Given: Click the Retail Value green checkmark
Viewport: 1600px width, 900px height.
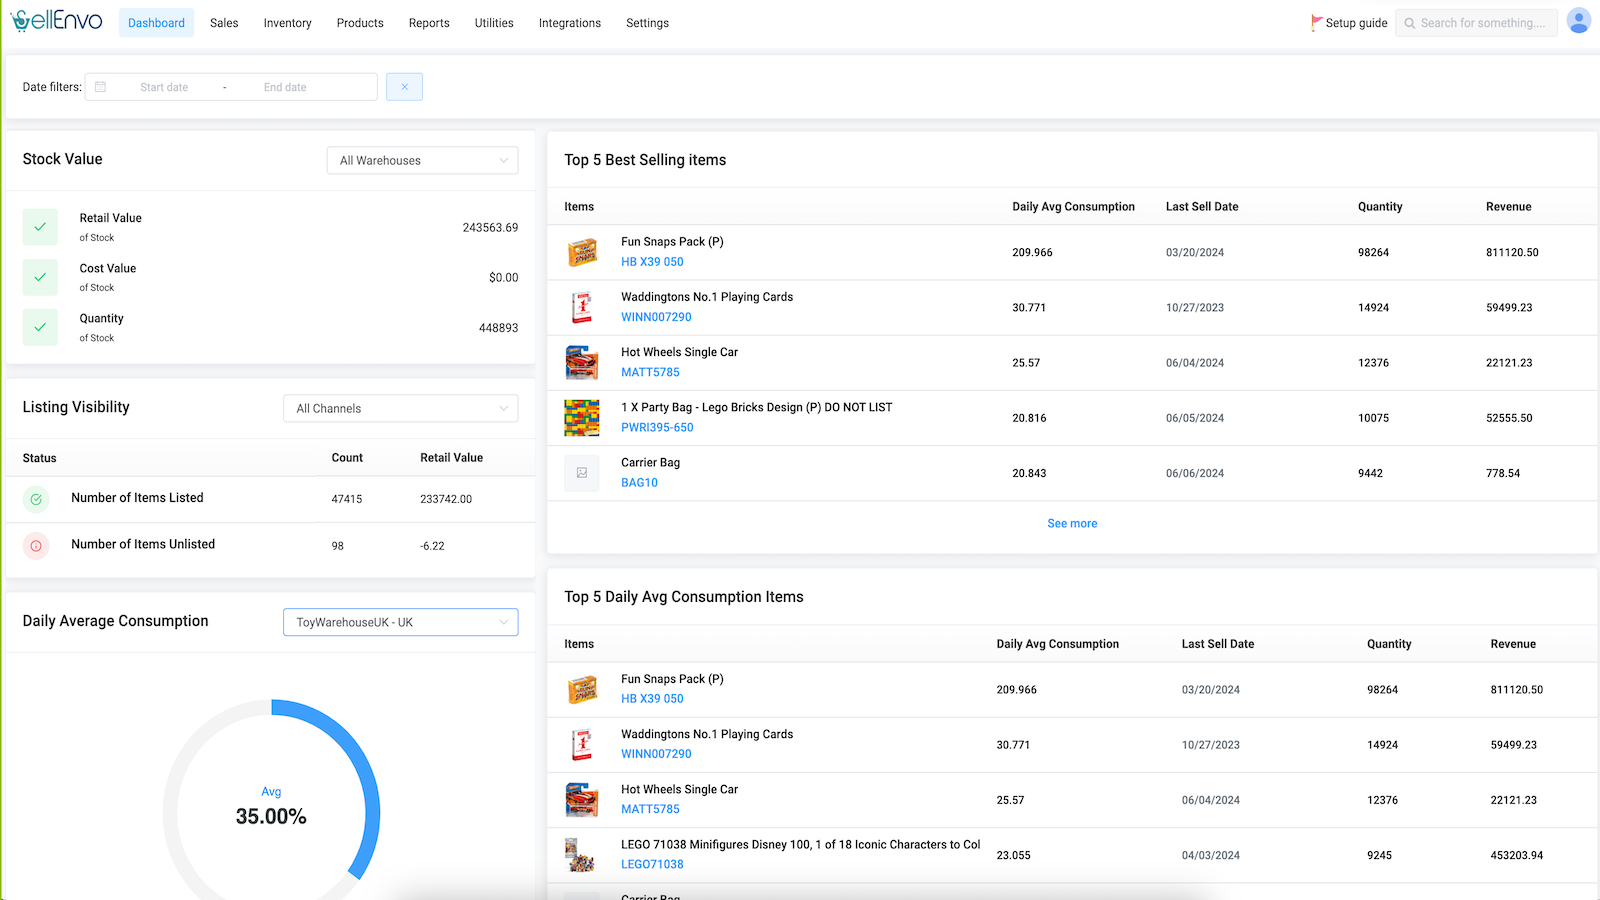Looking at the screenshot, I should coord(40,227).
